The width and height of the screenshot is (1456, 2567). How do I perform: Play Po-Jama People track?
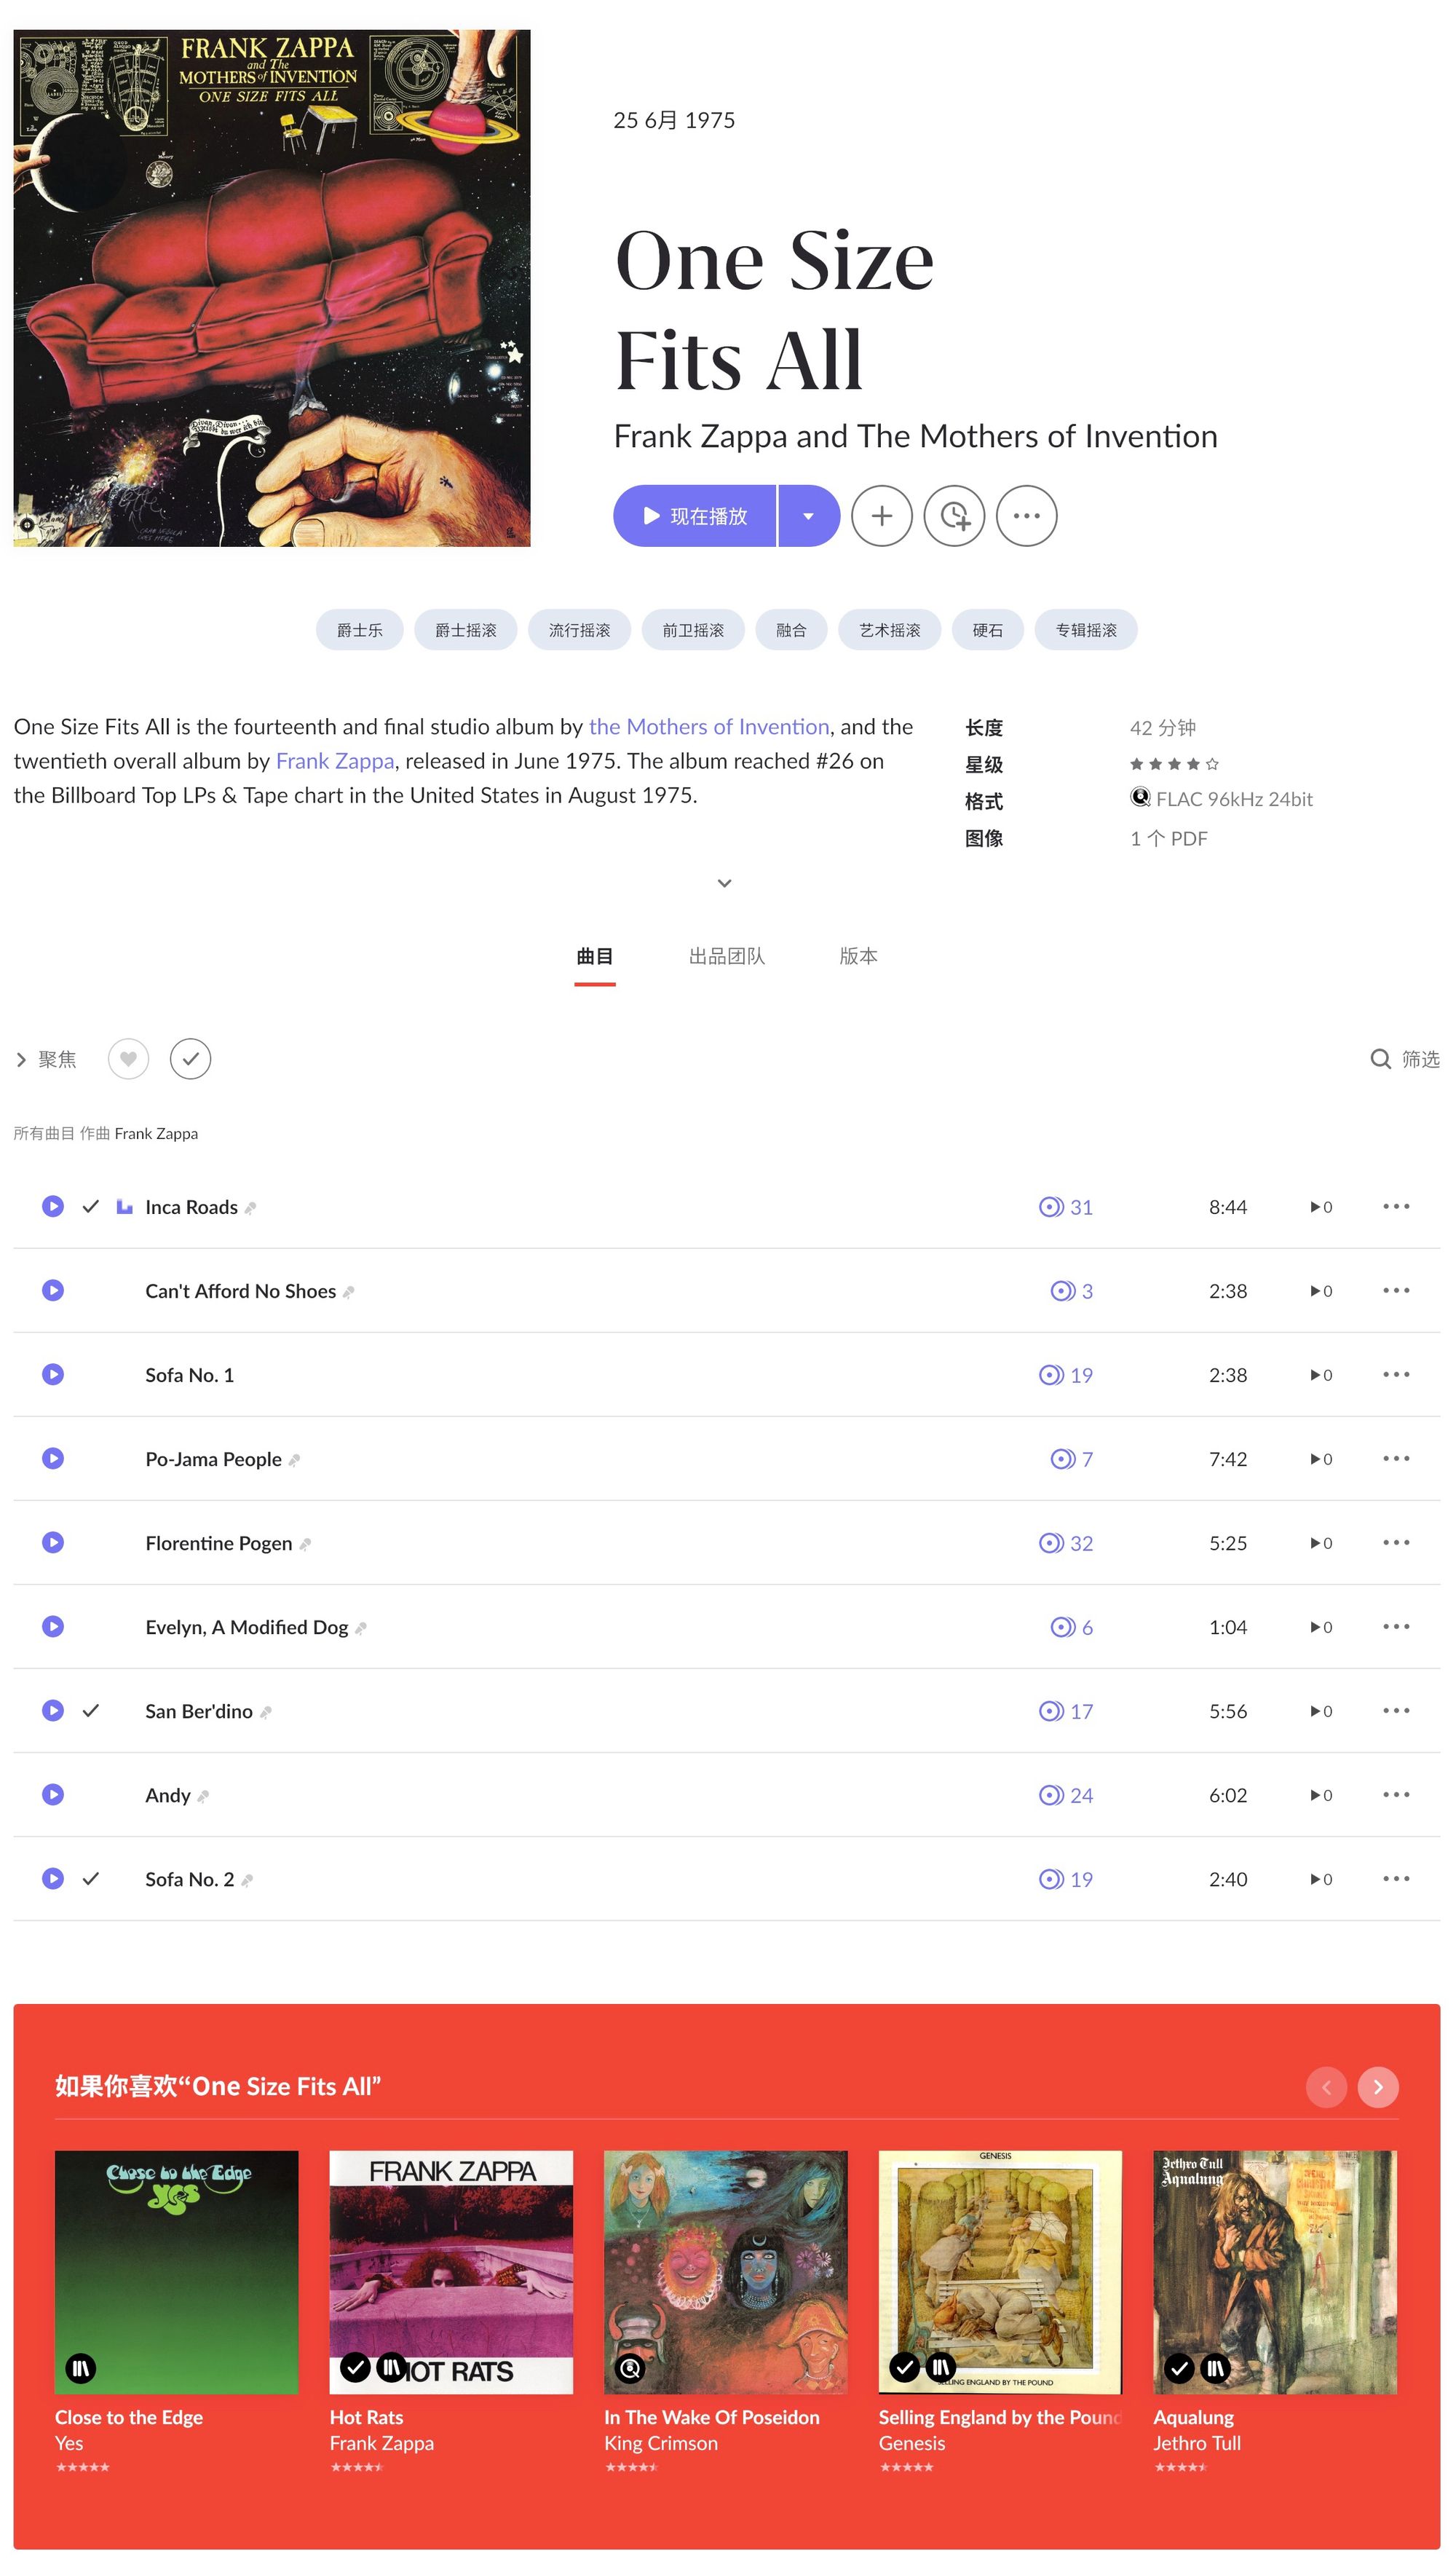[53, 1458]
